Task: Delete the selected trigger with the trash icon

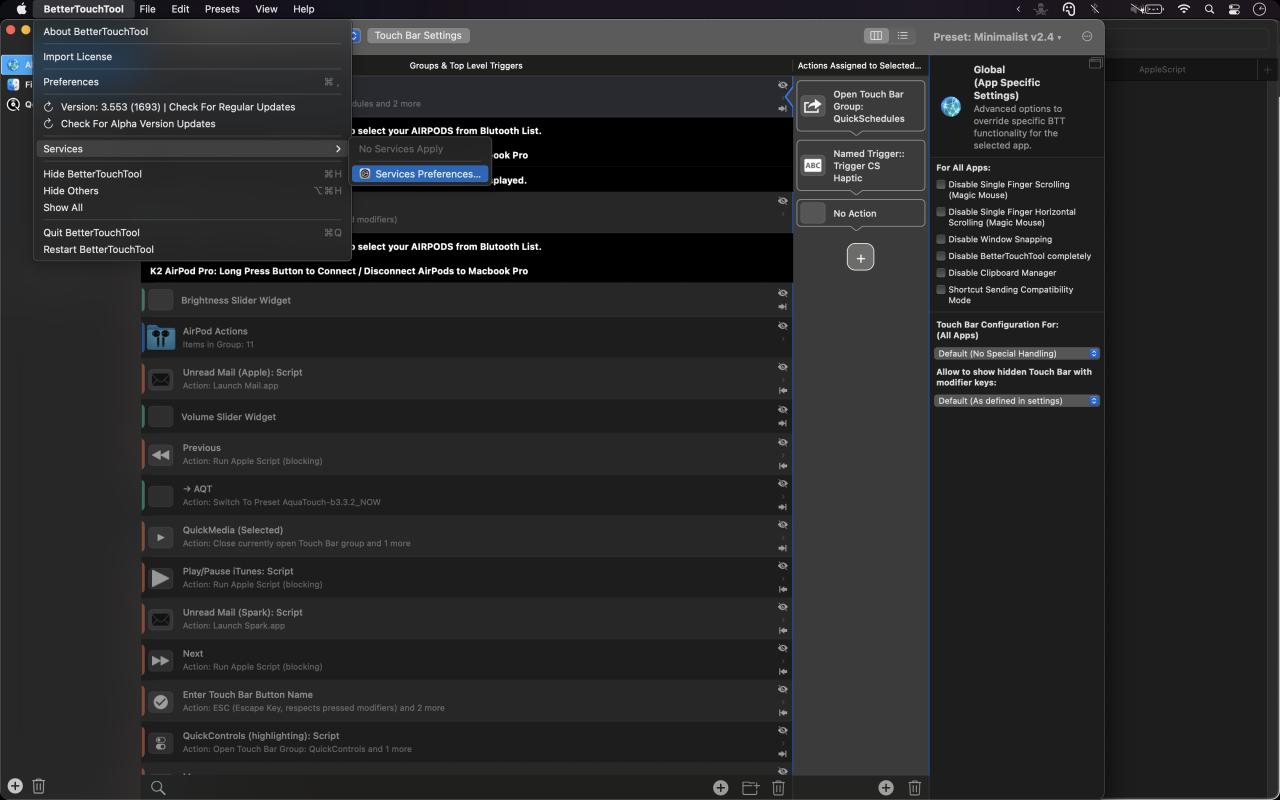Action: [778, 788]
